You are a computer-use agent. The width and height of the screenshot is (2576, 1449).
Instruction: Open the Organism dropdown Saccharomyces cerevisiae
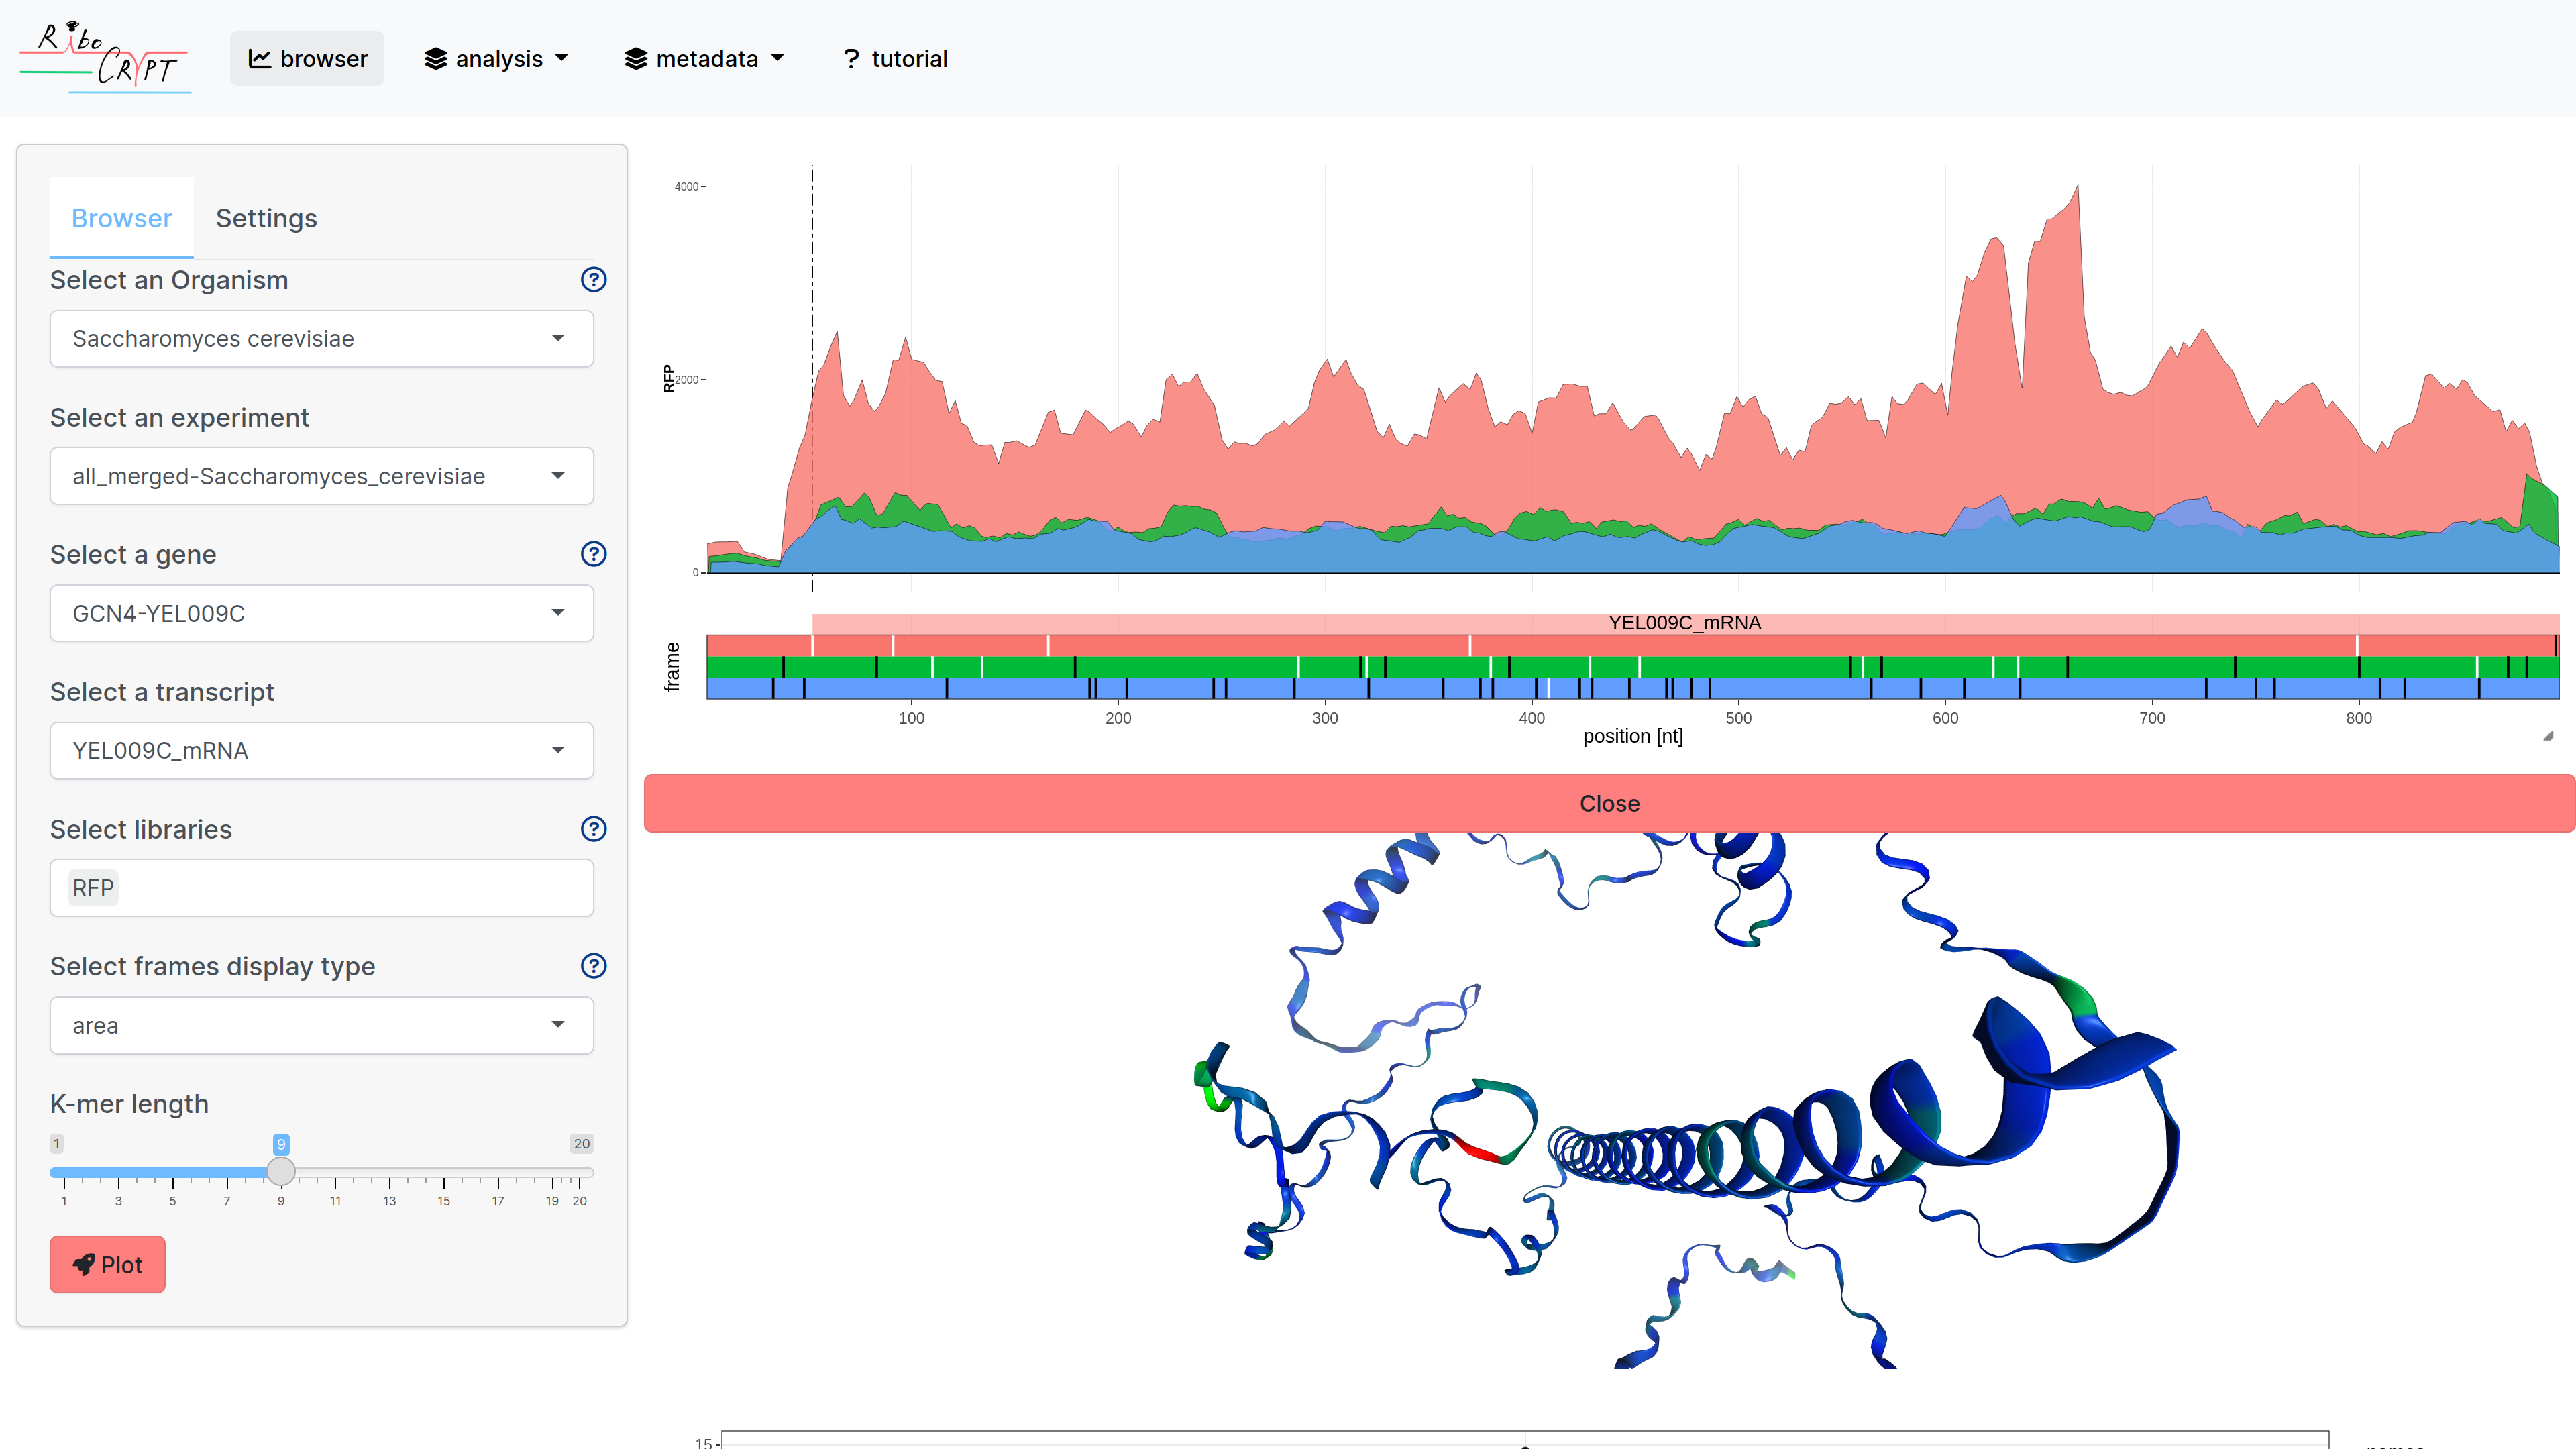tap(321, 339)
